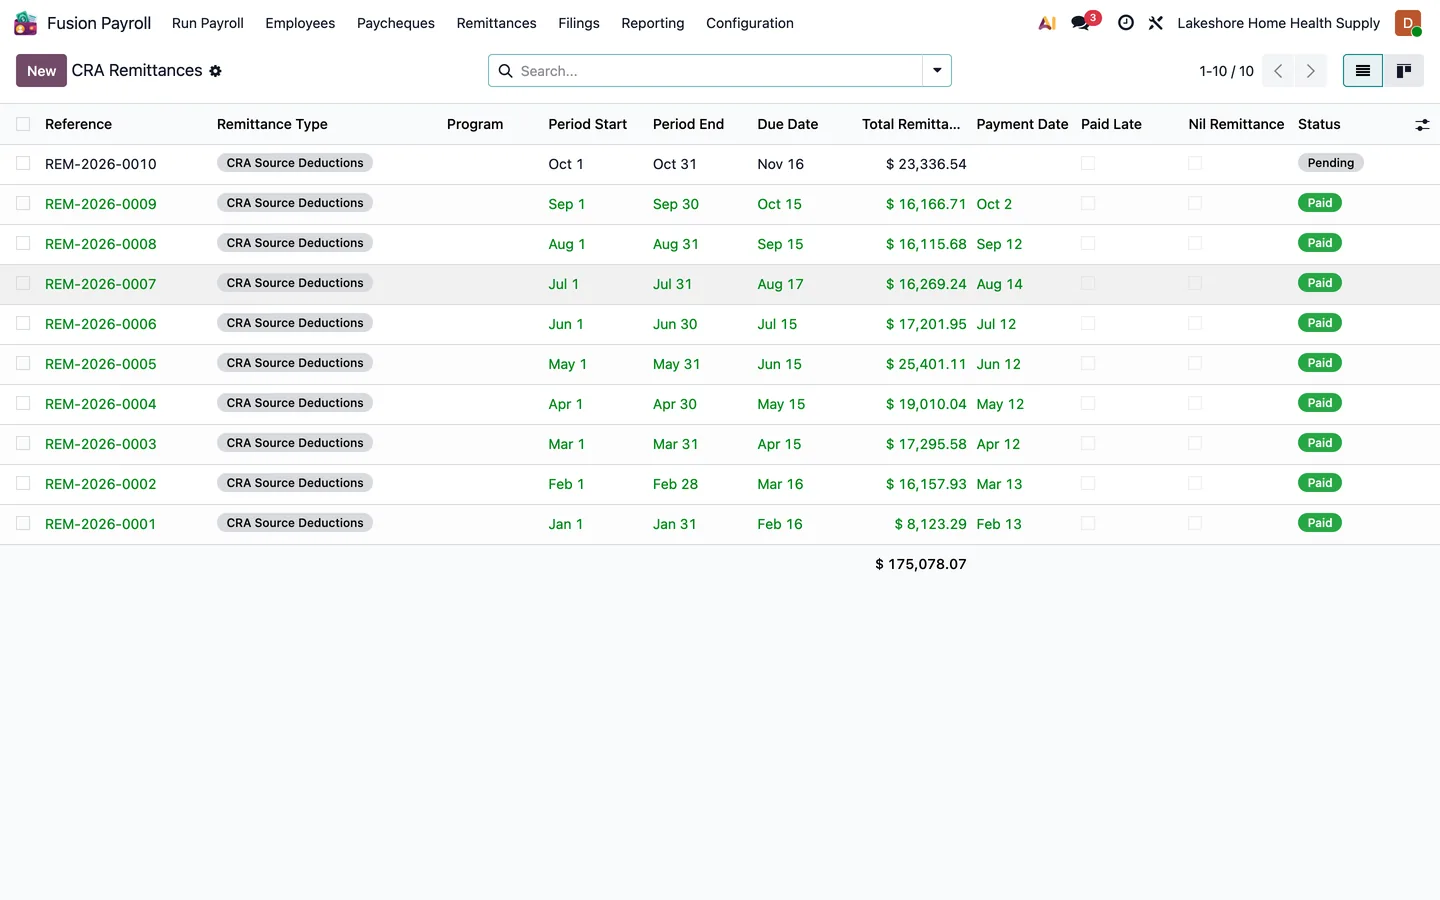
Task: Open the Remittances menu
Action: (496, 23)
